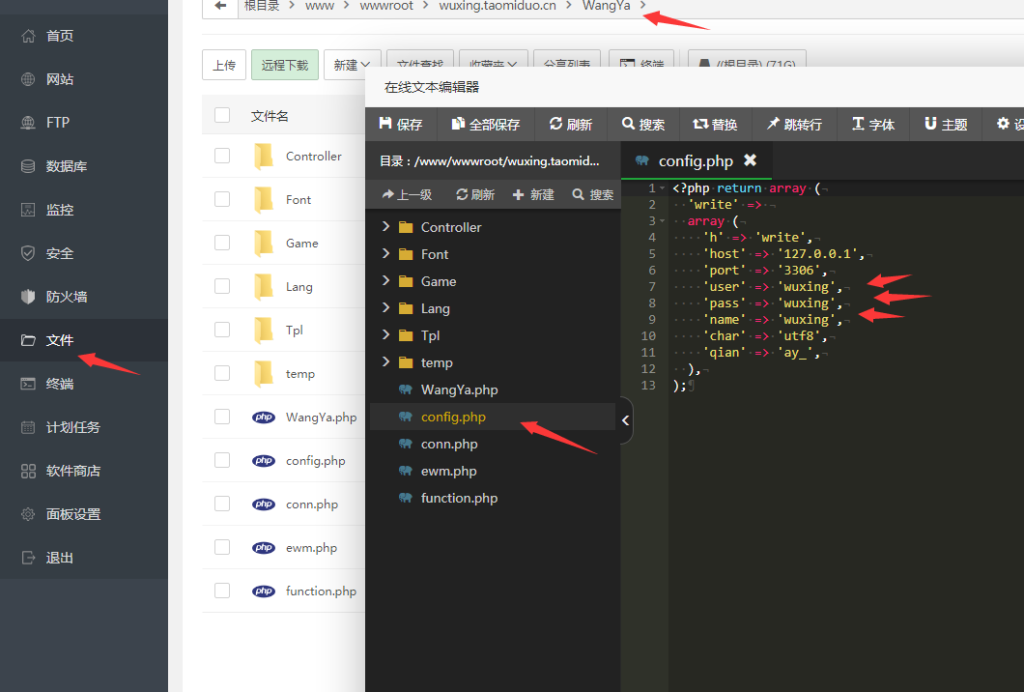Expand the Lang folder in editor tree
Screen dimensions: 1024x692
386,308
